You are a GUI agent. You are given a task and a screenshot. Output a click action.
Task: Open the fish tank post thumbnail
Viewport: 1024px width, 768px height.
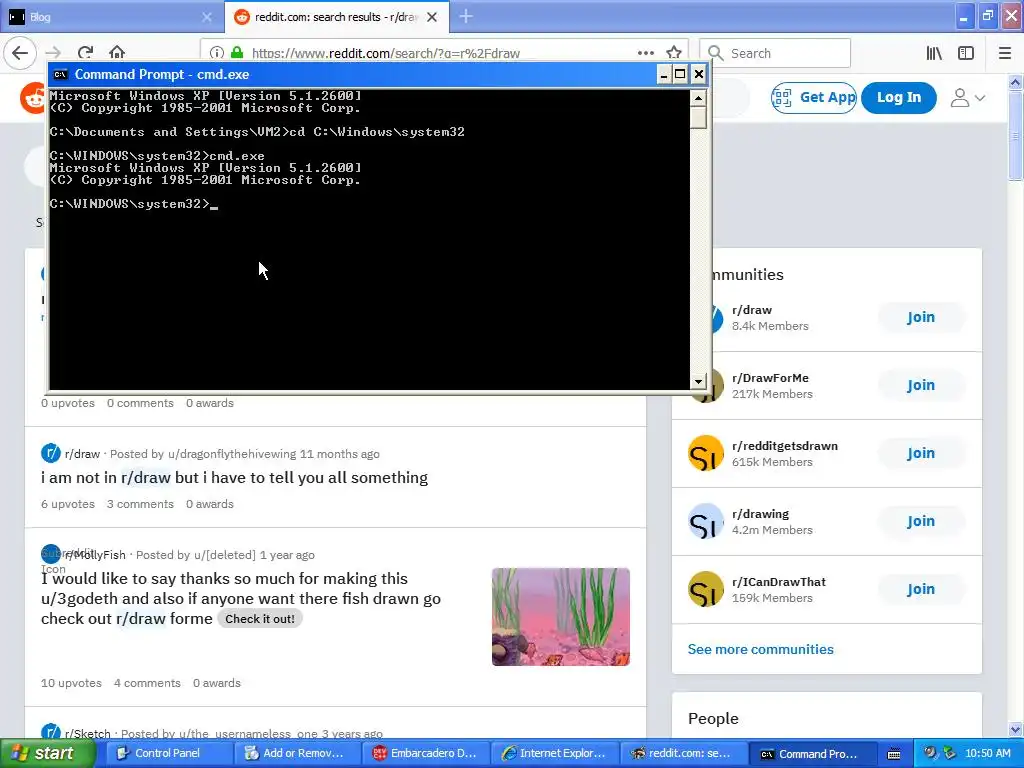(561, 616)
